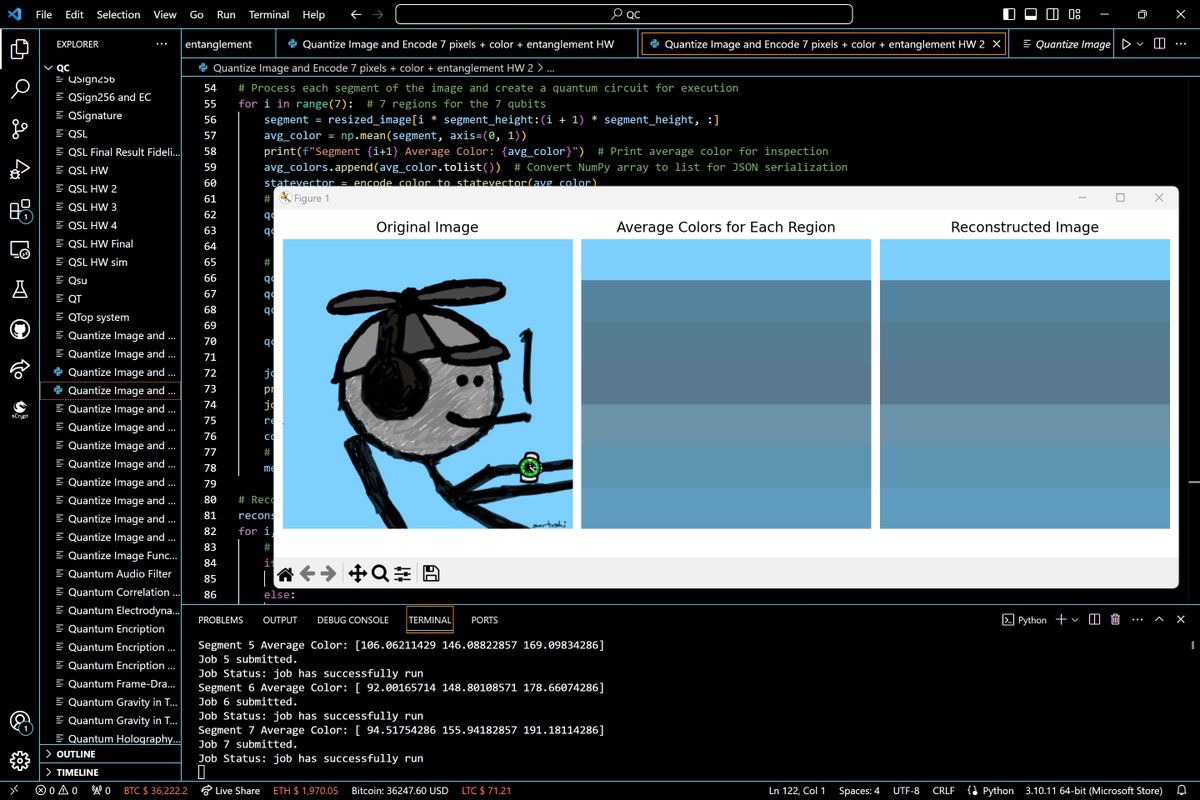This screenshot has width=1200, height=800.
Task: Click the 3.10.11 64-bit interpreter selector
Action: [x=1093, y=791]
